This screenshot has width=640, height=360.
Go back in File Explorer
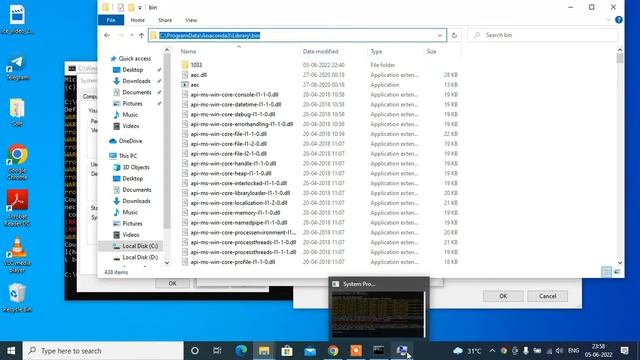pos(107,35)
